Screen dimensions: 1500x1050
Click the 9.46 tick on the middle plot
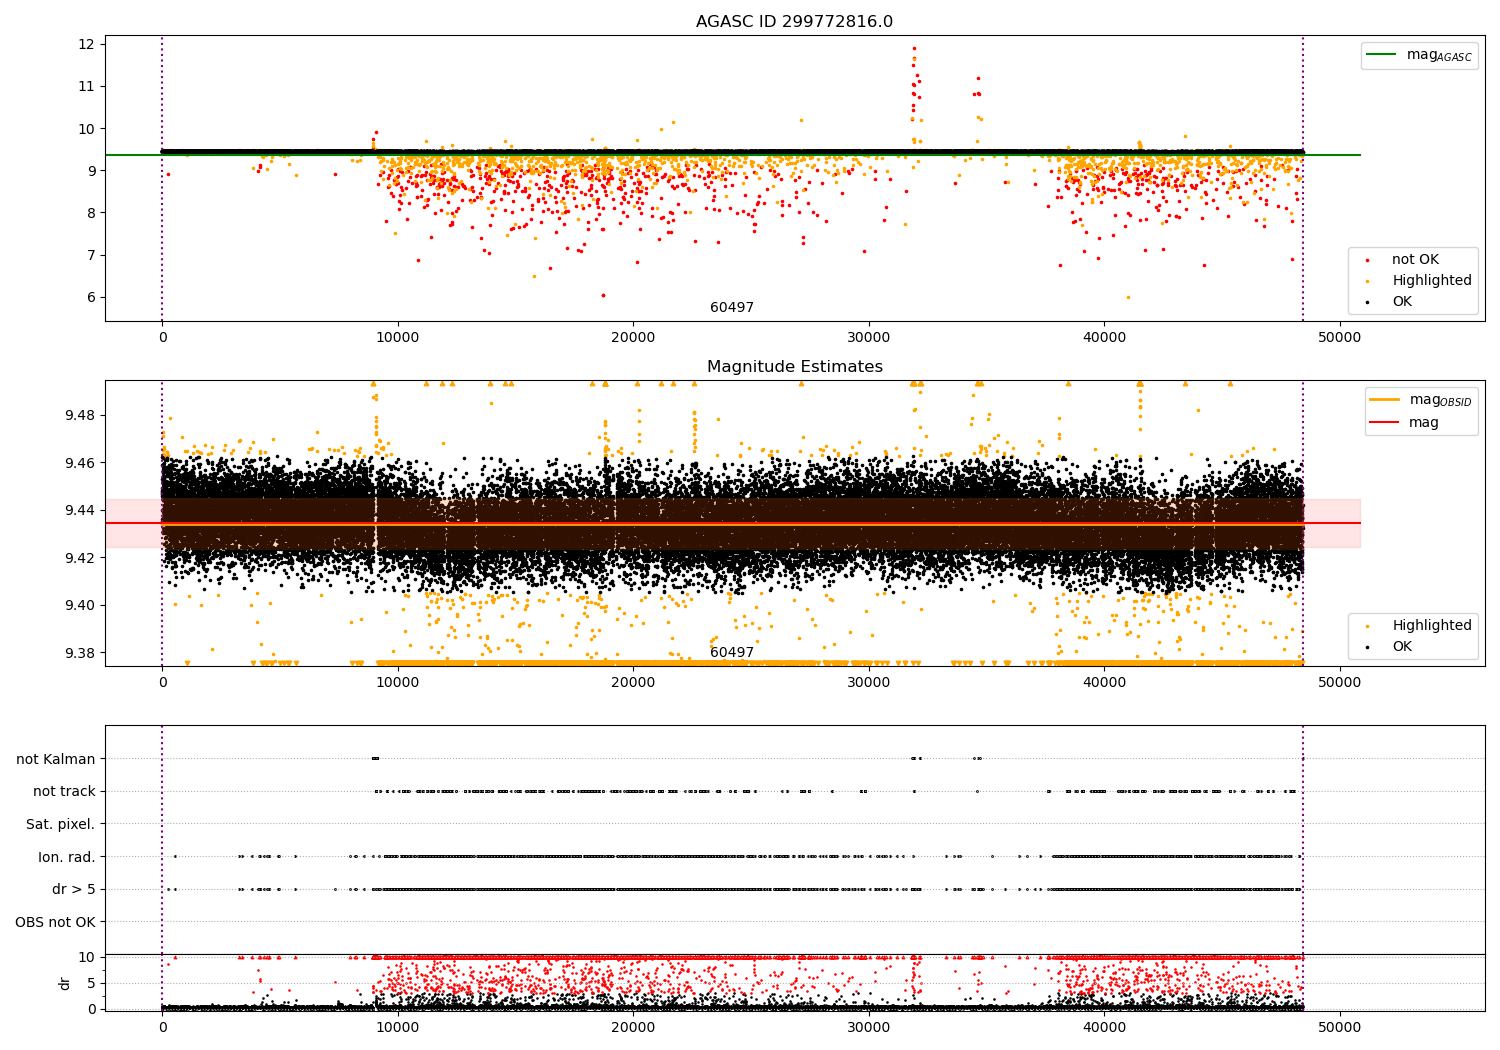[x=80, y=463]
